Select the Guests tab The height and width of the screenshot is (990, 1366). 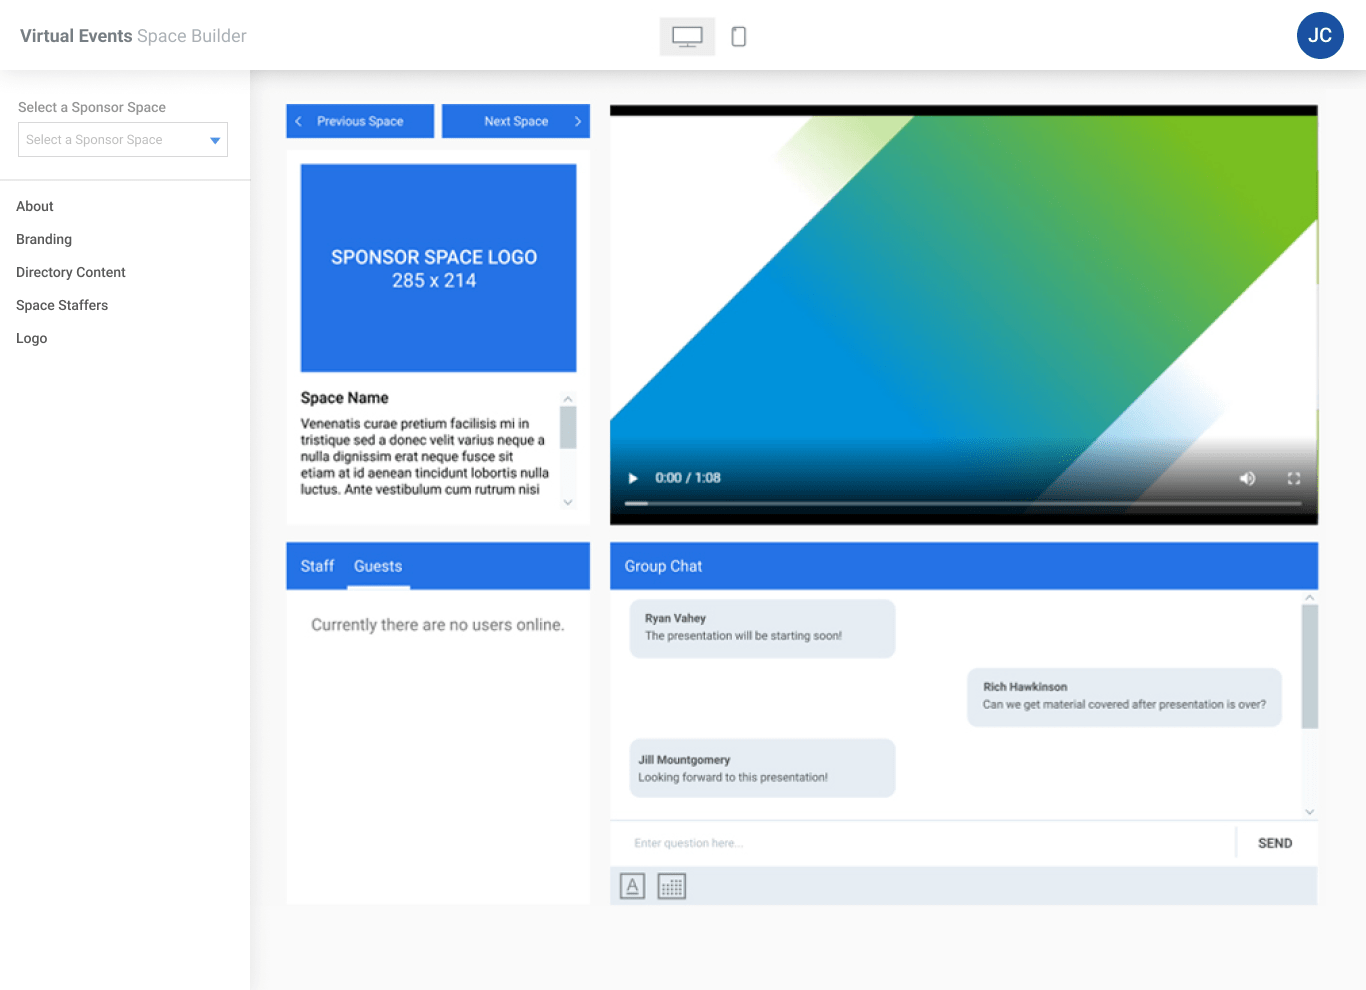pyautogui.click(x=378, y=565)
